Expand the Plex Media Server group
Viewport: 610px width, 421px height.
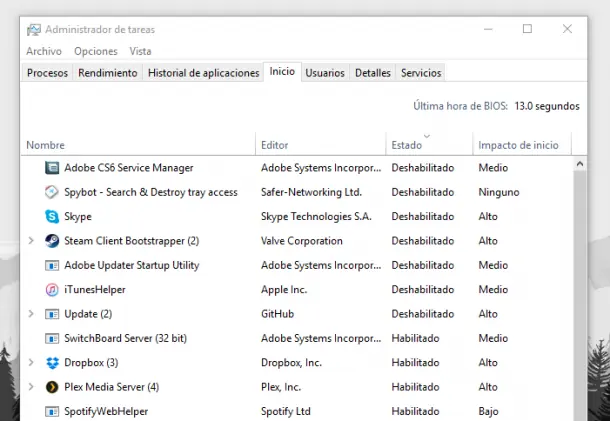click(x=31, y=387)
